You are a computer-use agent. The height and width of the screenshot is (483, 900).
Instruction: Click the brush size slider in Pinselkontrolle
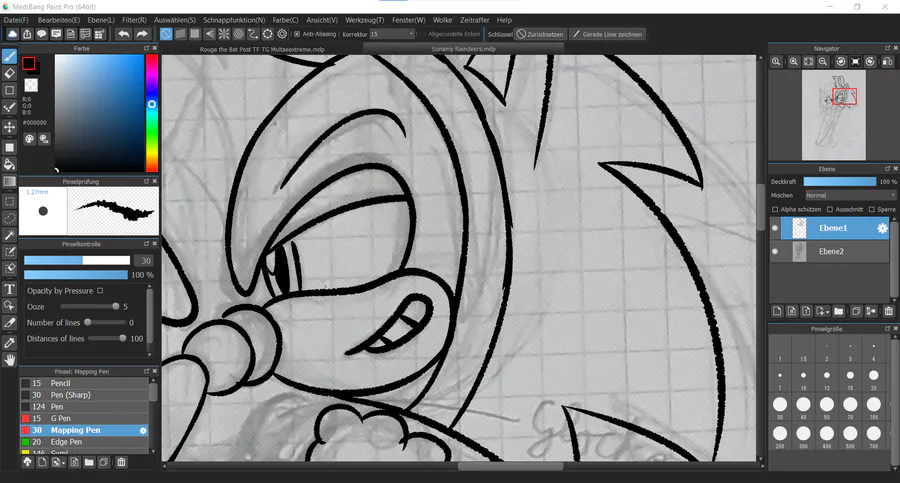(x=77, y=261)
